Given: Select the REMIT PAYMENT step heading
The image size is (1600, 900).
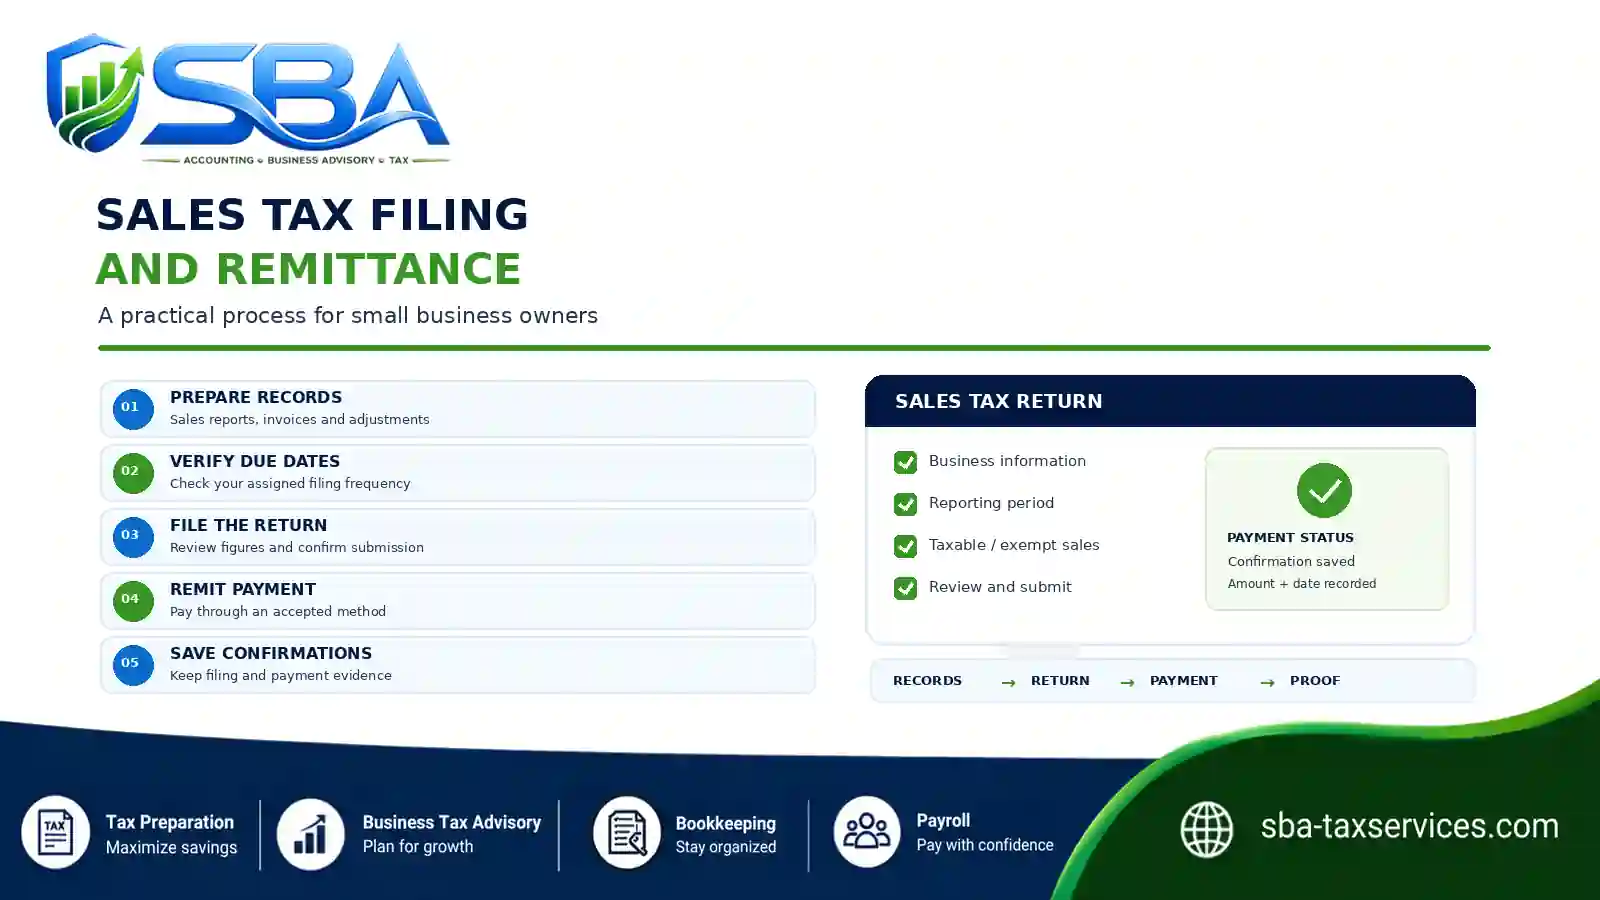Looking at the screenshot, I should (x=243, y=589).
